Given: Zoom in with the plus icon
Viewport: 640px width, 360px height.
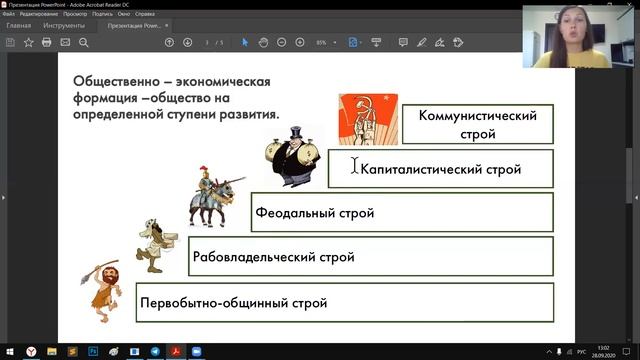Looking at the screenshot, I should 300,42.
